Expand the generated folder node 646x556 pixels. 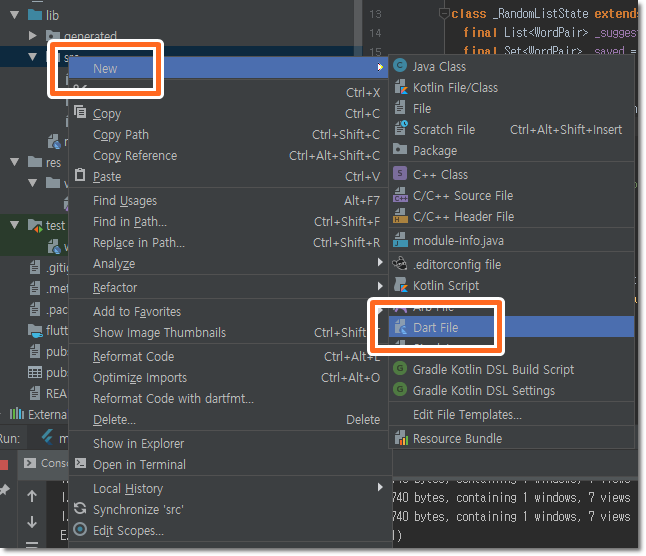[33, 36]
